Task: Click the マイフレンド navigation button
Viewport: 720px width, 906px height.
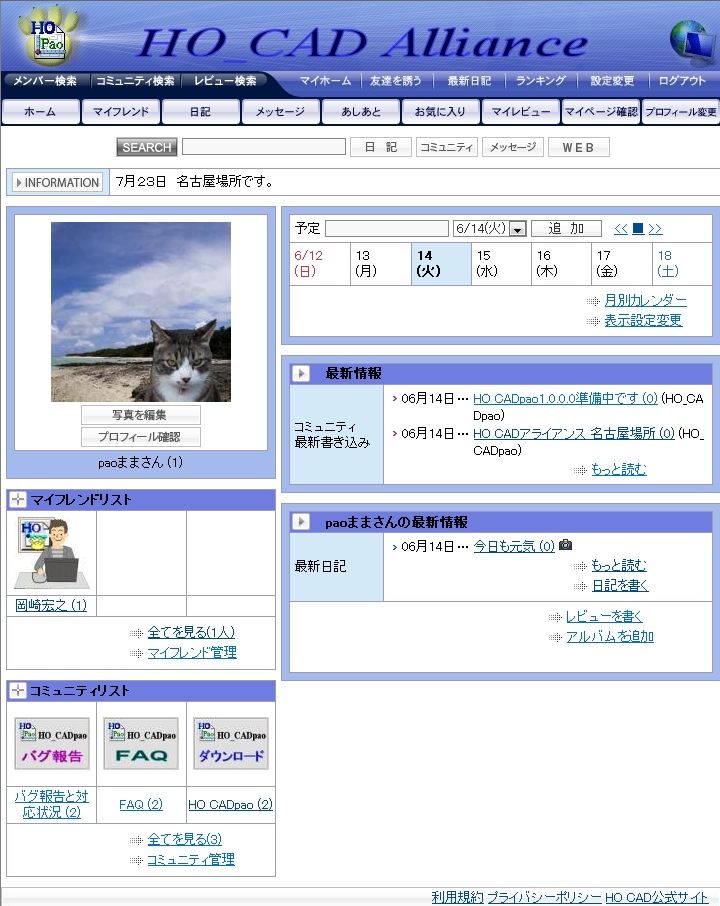Action: (x=121, y=112)
